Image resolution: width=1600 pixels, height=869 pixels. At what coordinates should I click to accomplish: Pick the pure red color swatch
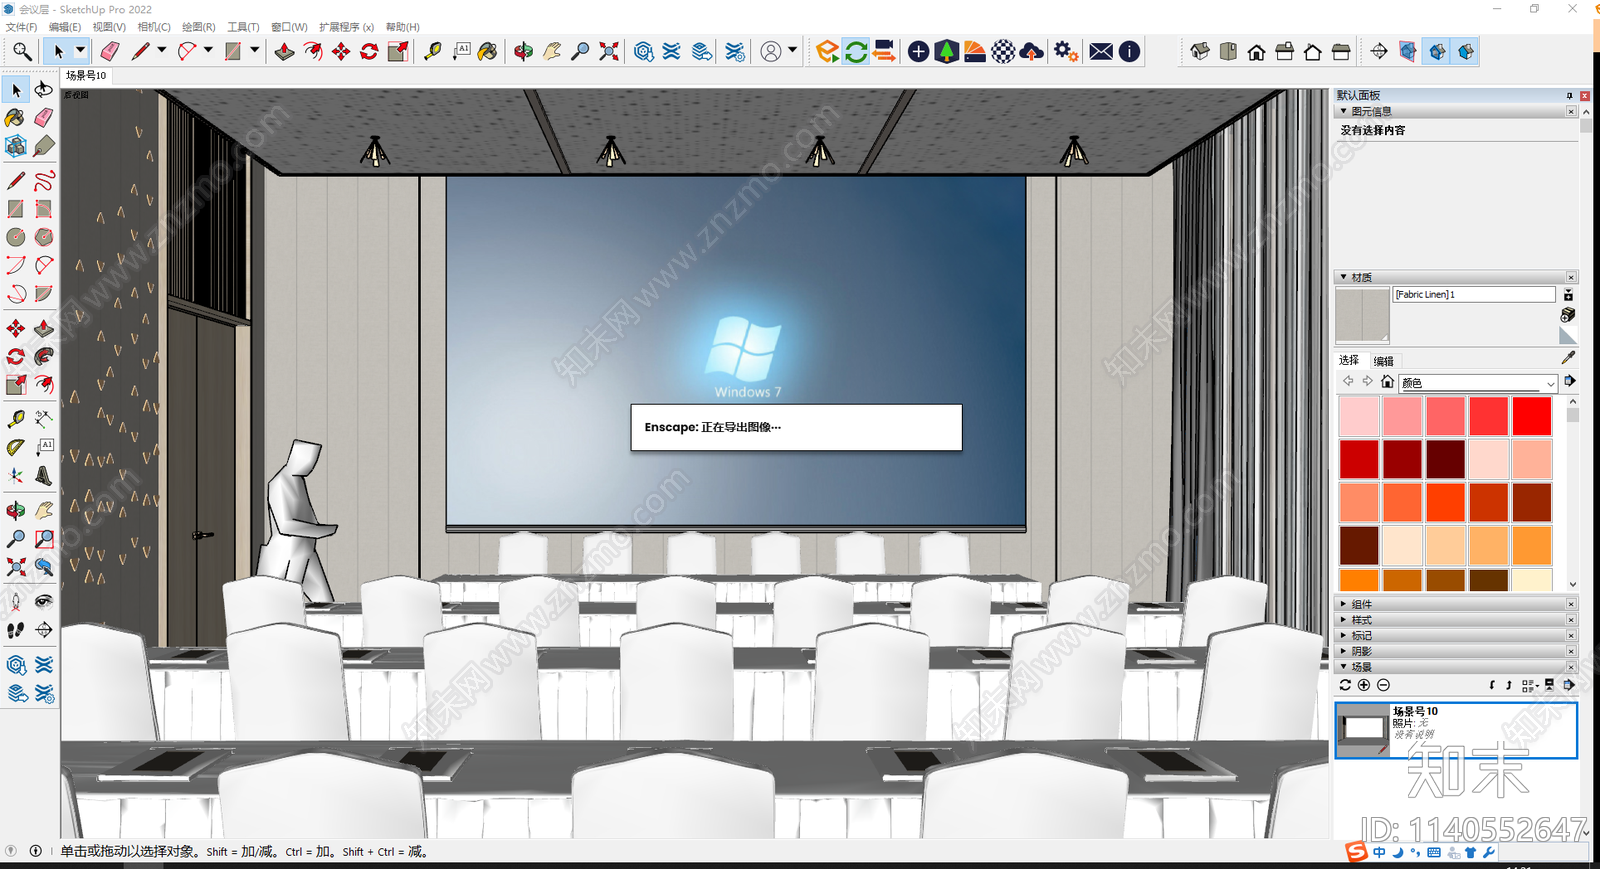(x=1531, y=416)
